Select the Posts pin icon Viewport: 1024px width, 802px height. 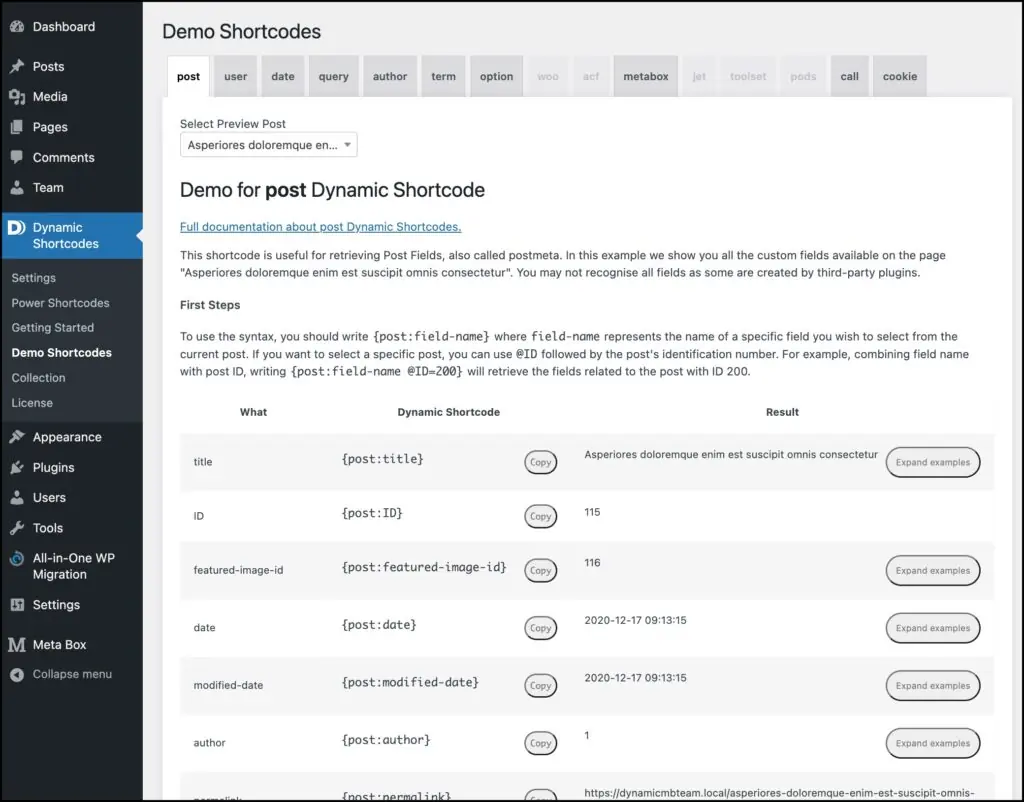point(16,66)
